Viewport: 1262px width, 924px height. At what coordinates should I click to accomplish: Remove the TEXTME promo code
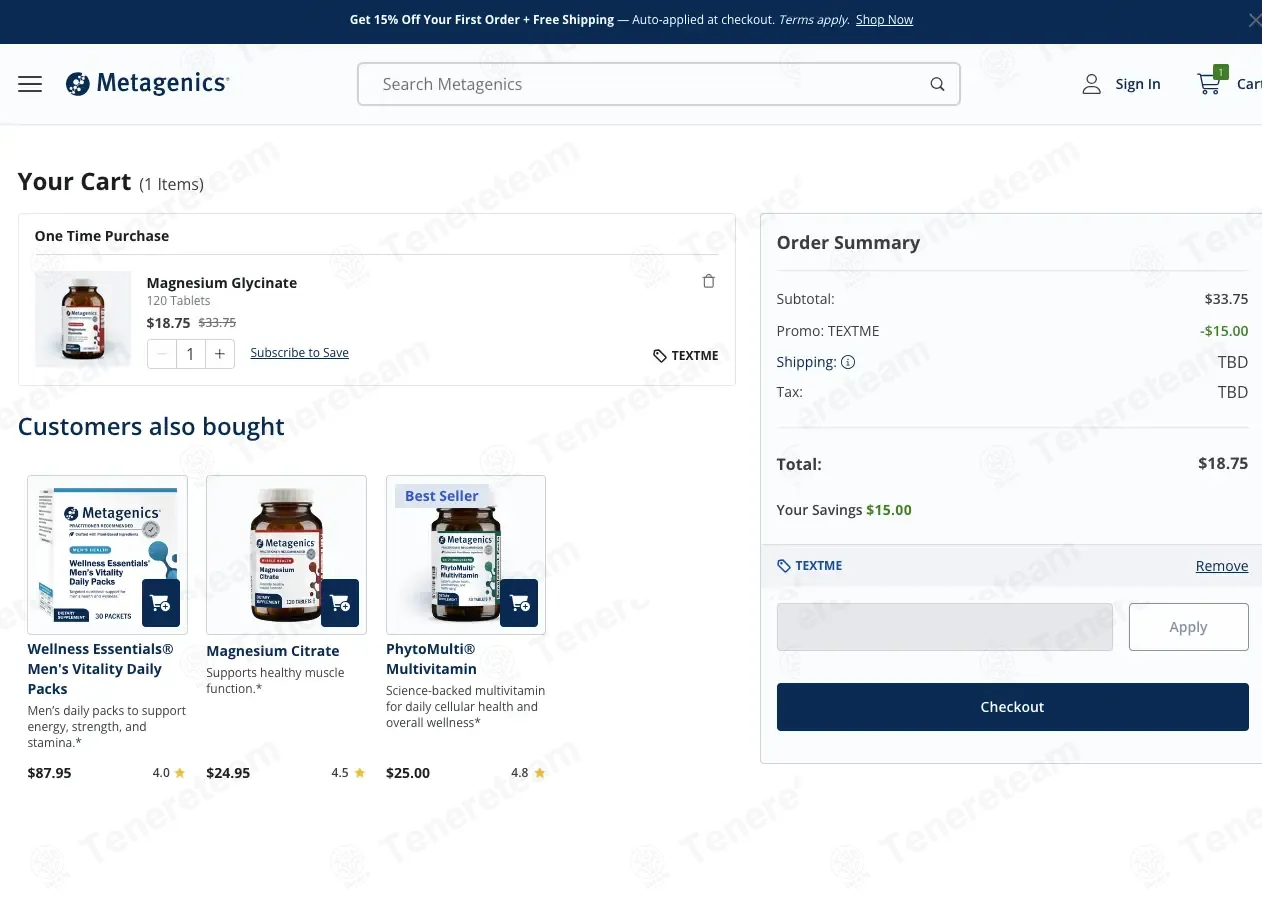pos(1222,566)
